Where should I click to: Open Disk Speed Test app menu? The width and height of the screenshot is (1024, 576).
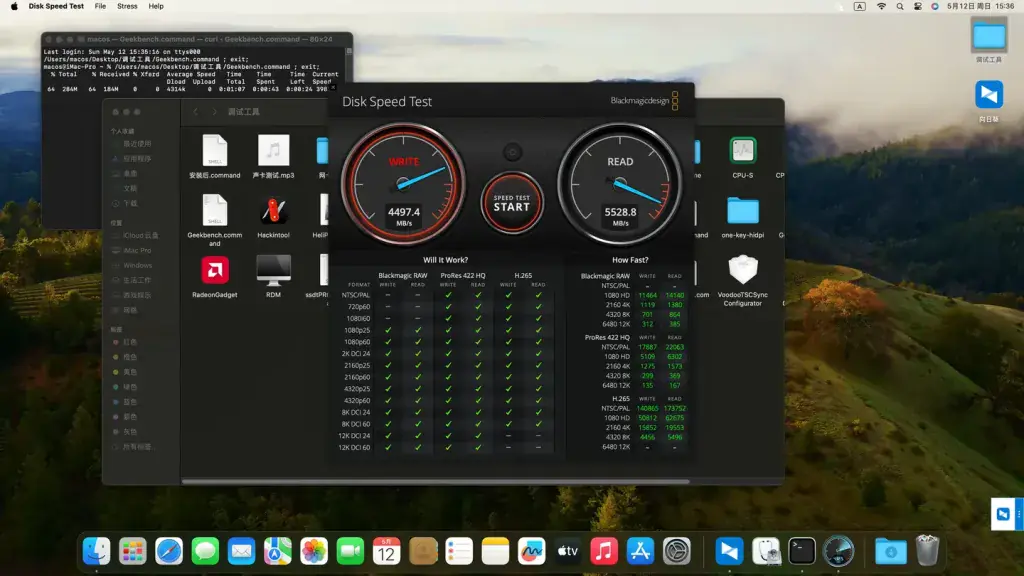coord(56,6)
